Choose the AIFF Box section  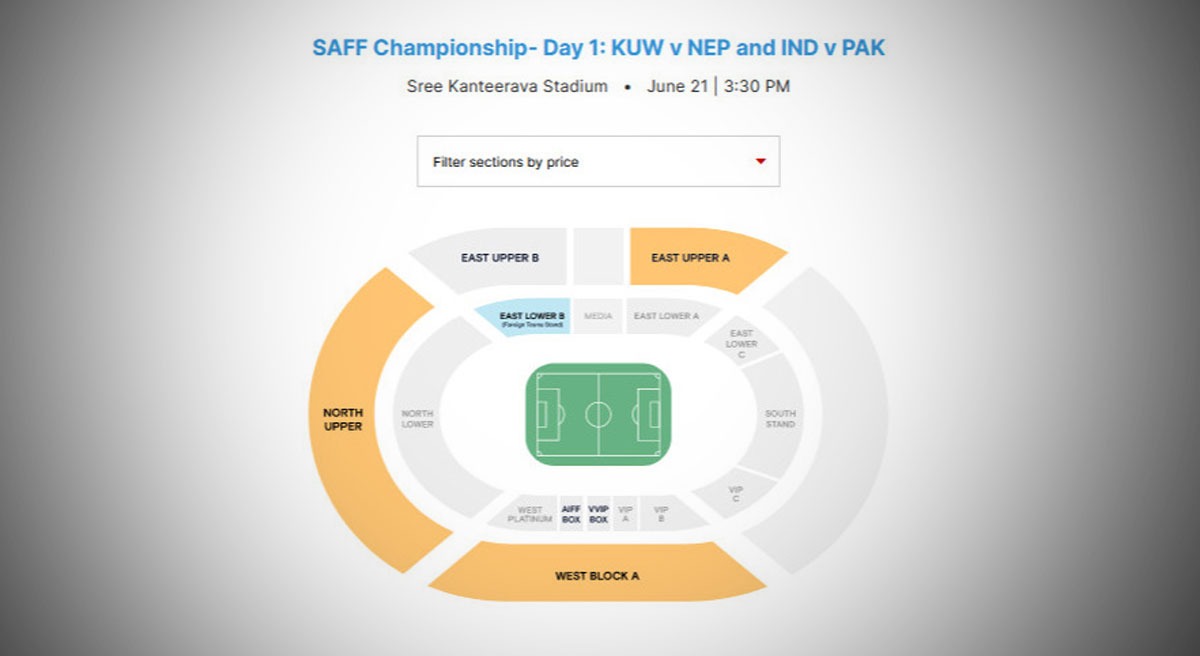(571, 514)
